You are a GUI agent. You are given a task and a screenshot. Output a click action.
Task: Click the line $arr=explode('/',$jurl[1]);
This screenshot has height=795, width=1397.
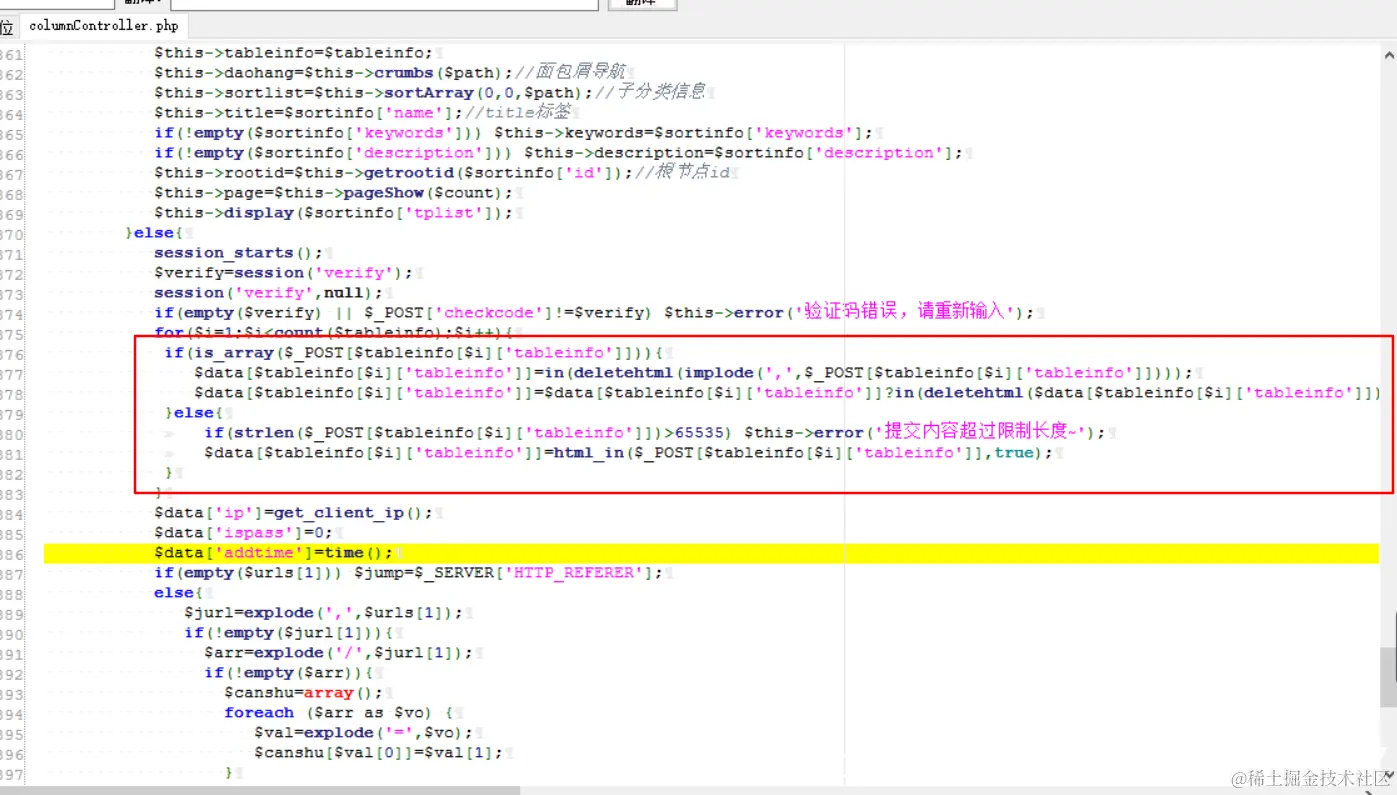(x=339, y=653)
